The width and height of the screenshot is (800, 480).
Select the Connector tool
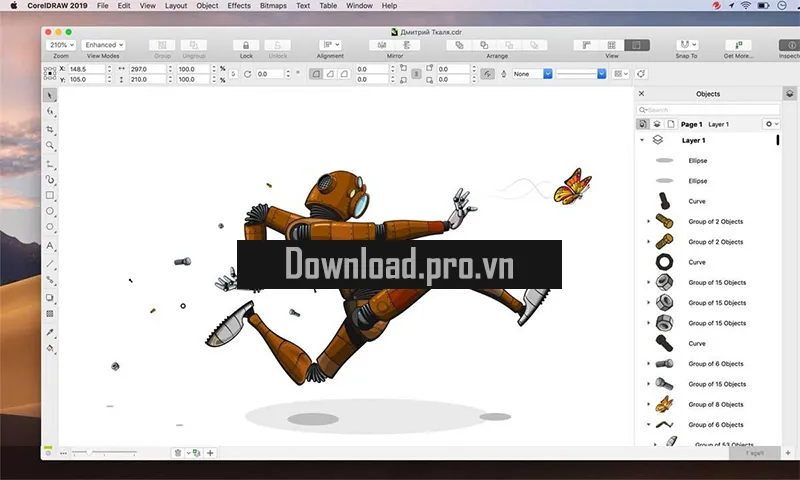49,280
